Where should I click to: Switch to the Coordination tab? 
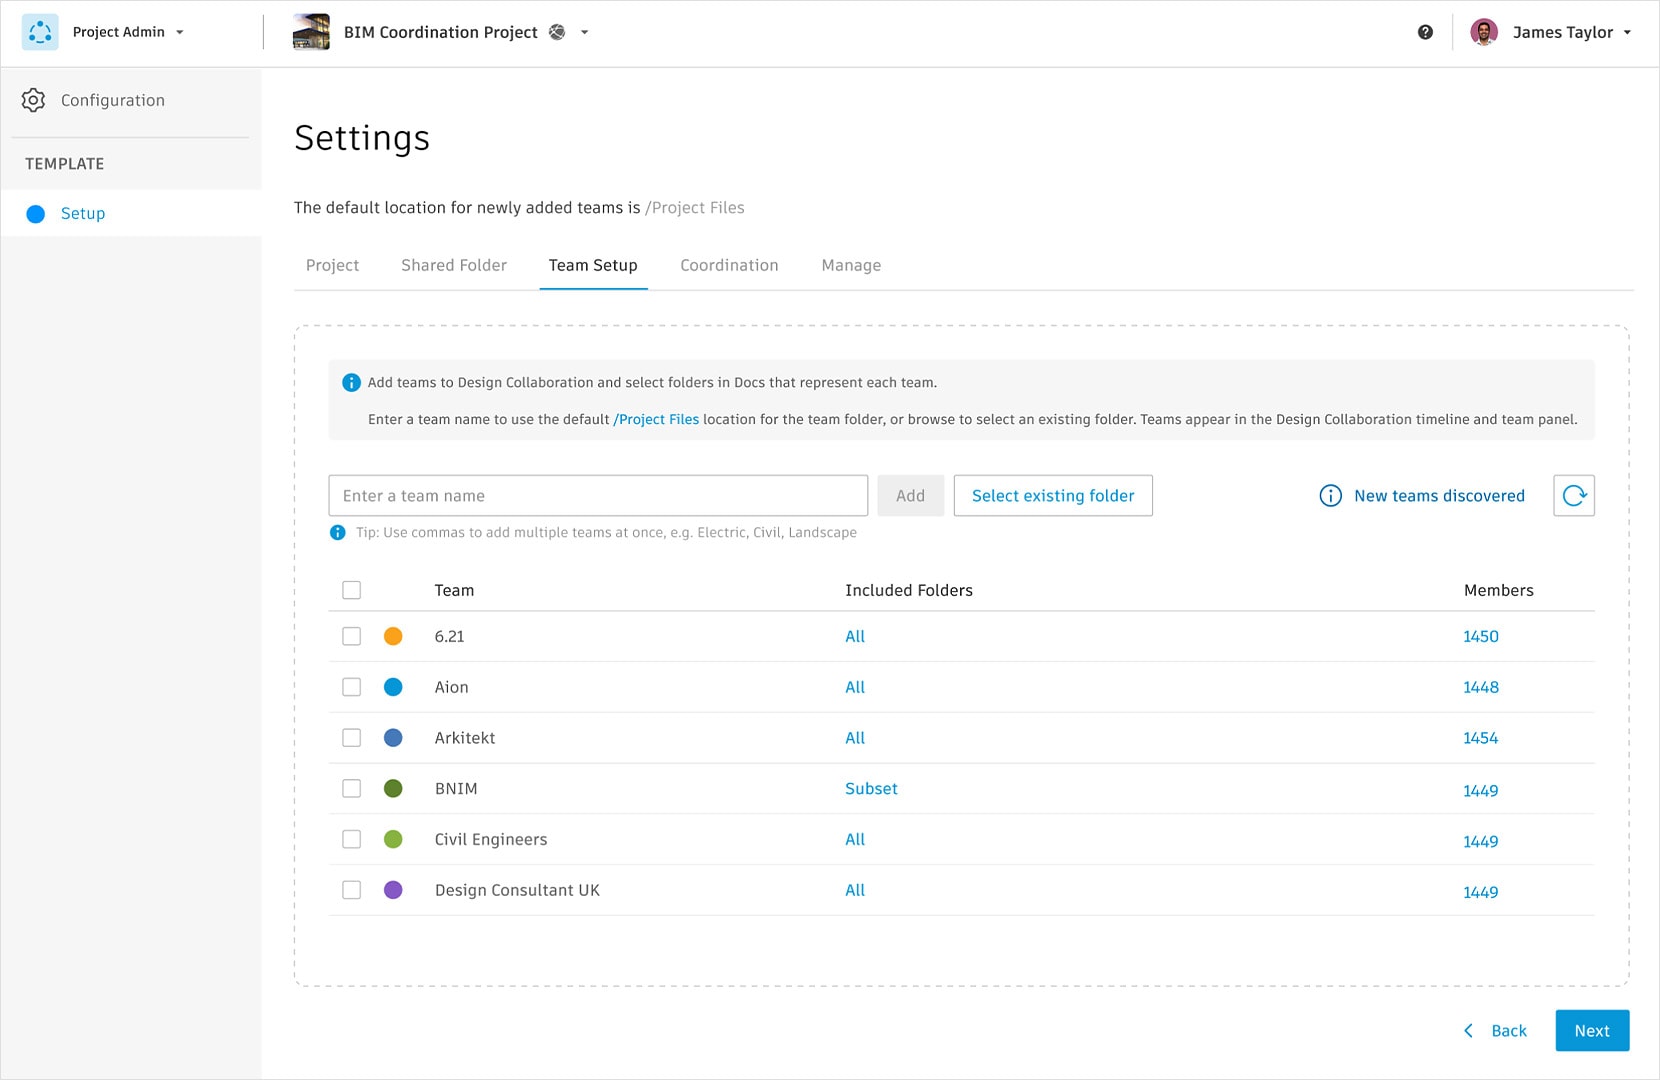(729, 265)
